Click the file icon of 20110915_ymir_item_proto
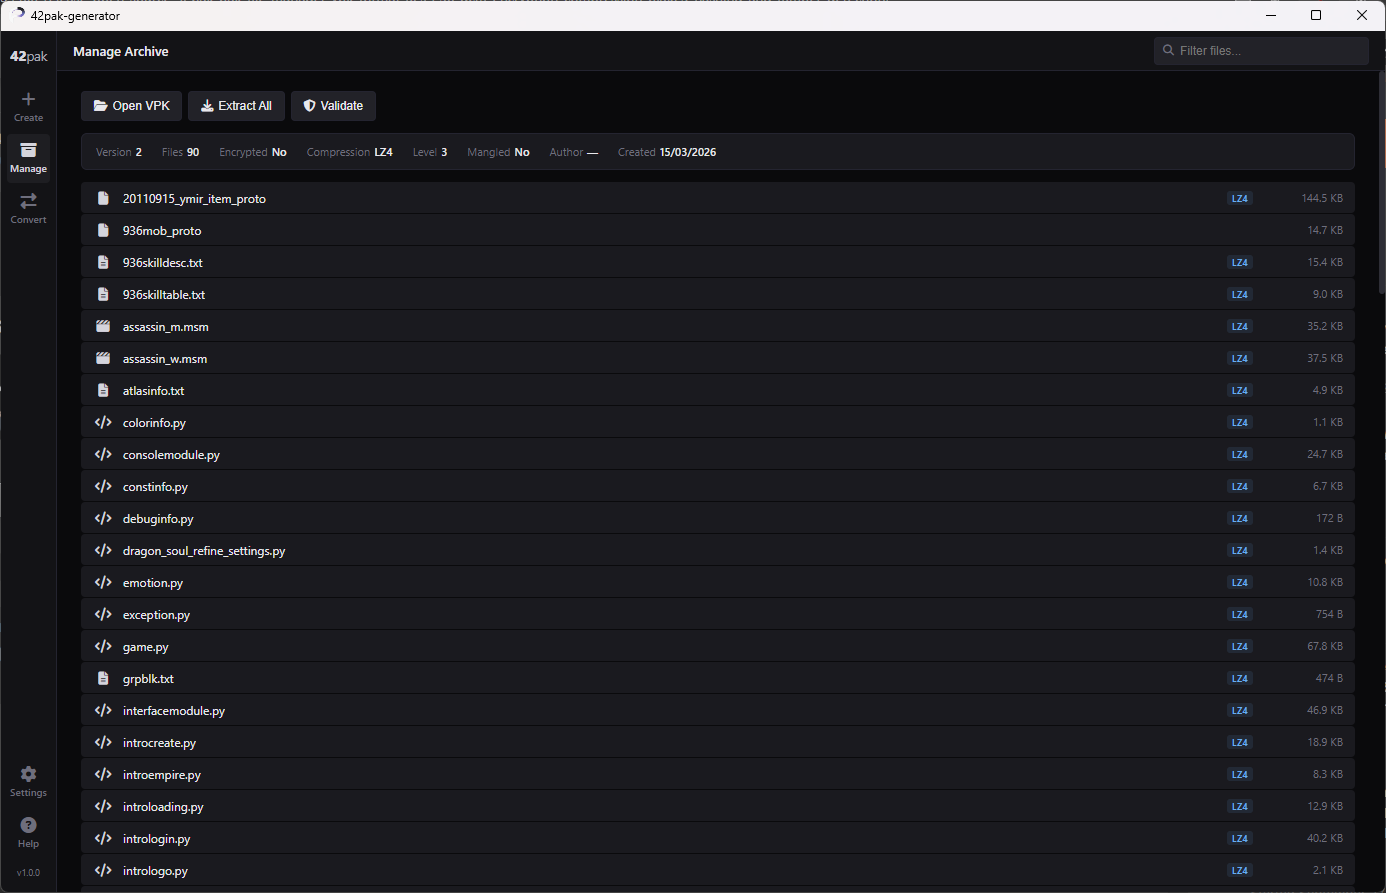Viewport: 1386px width, 893px height. point(103,198)
